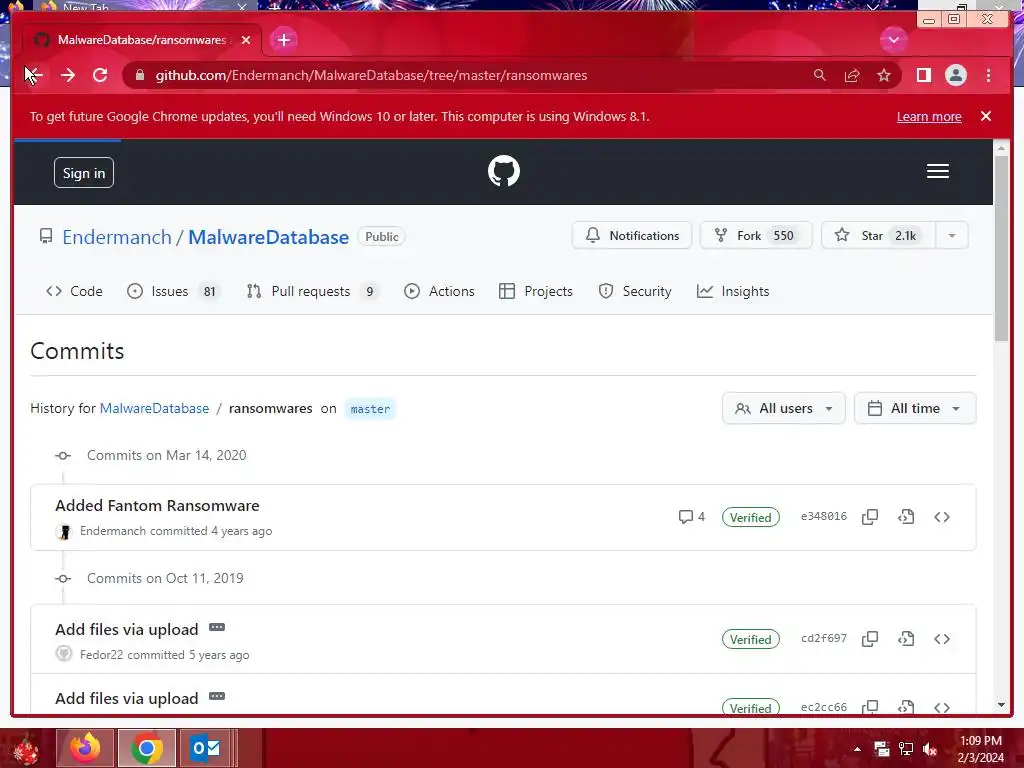Viewport: 1024px width, 768px height.
Task: Go forward with the browser forward arrow
Action: coord(68,75)
